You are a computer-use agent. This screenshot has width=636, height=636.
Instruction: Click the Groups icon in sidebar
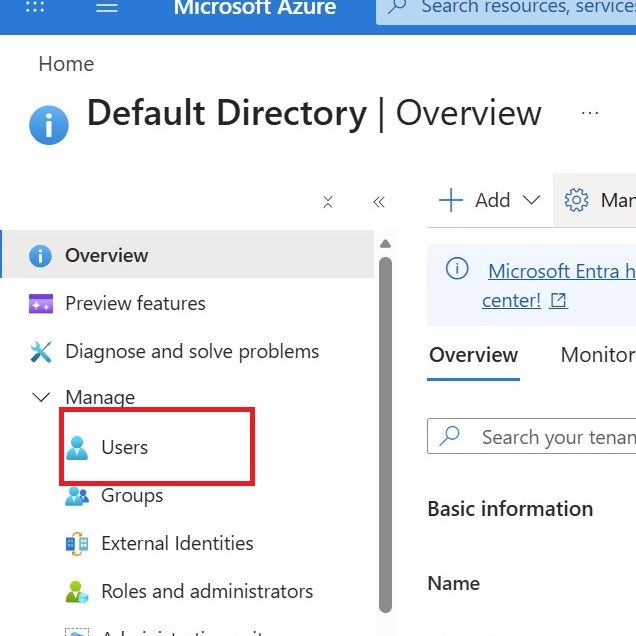(x=77, y=496)
